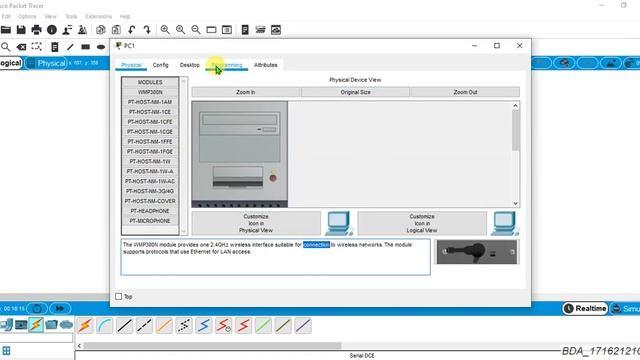Image resolution: width=640 pixels, height=360 pixels.
Task: Open the View menu
Action: [x=50, y=16]
